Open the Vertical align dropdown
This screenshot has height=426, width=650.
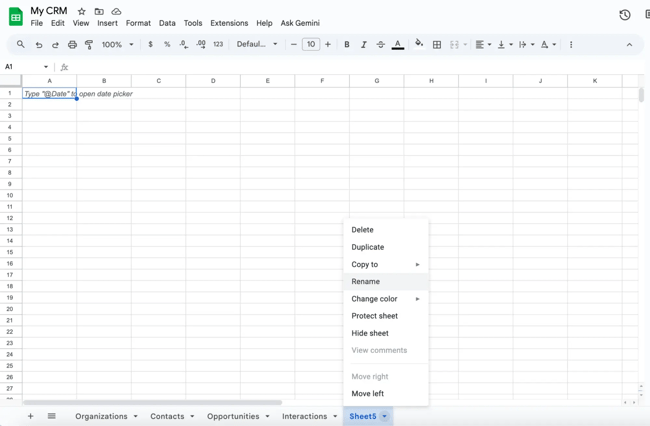click(505, 44)
